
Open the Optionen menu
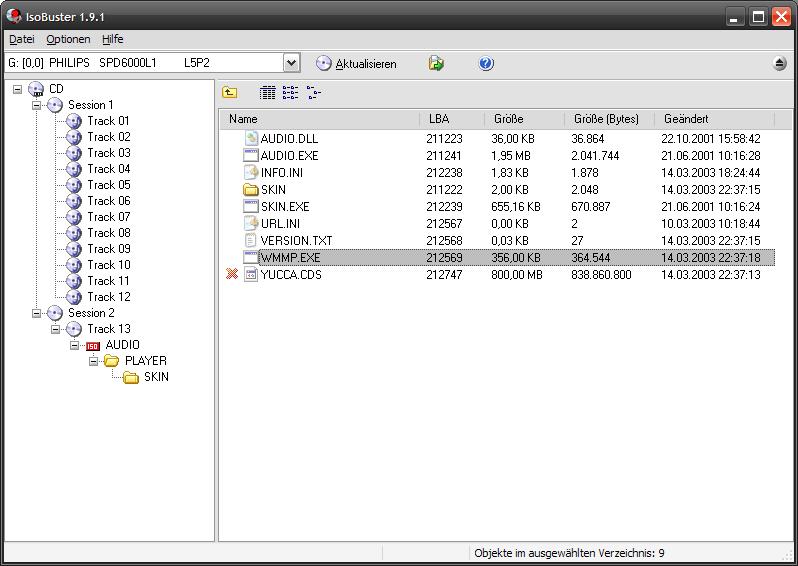tap(68, 39)
